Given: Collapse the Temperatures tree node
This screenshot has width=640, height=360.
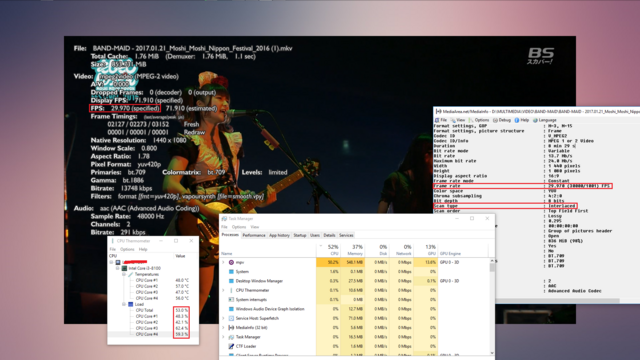Looking at the screenshot, I should 124,274.
